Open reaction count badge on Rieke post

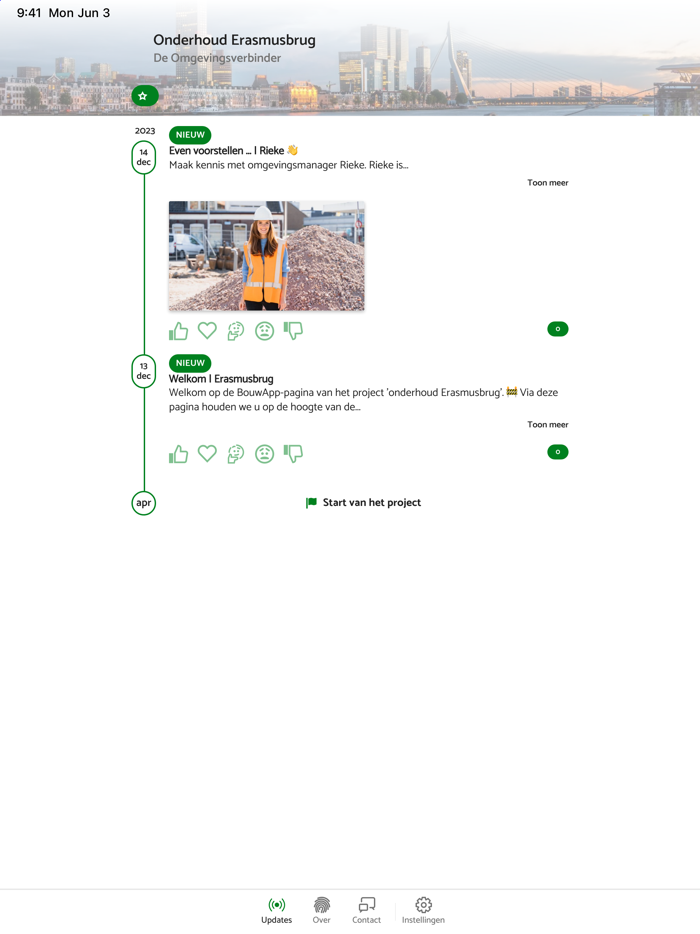pos(558,329)
